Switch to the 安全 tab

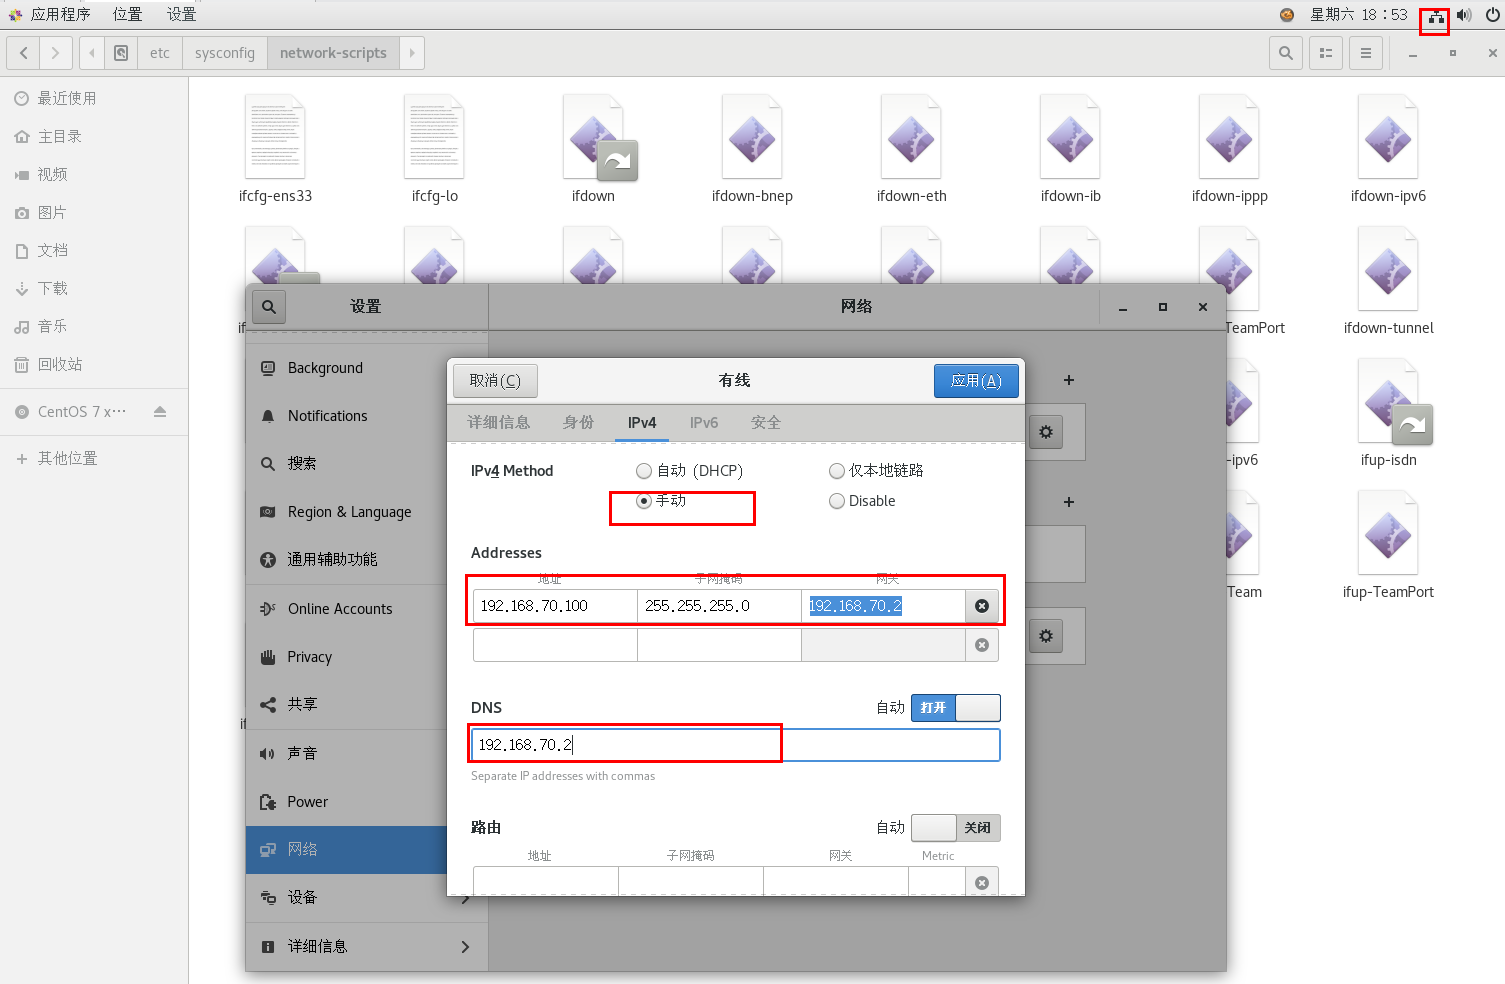[x=766, y=423]
